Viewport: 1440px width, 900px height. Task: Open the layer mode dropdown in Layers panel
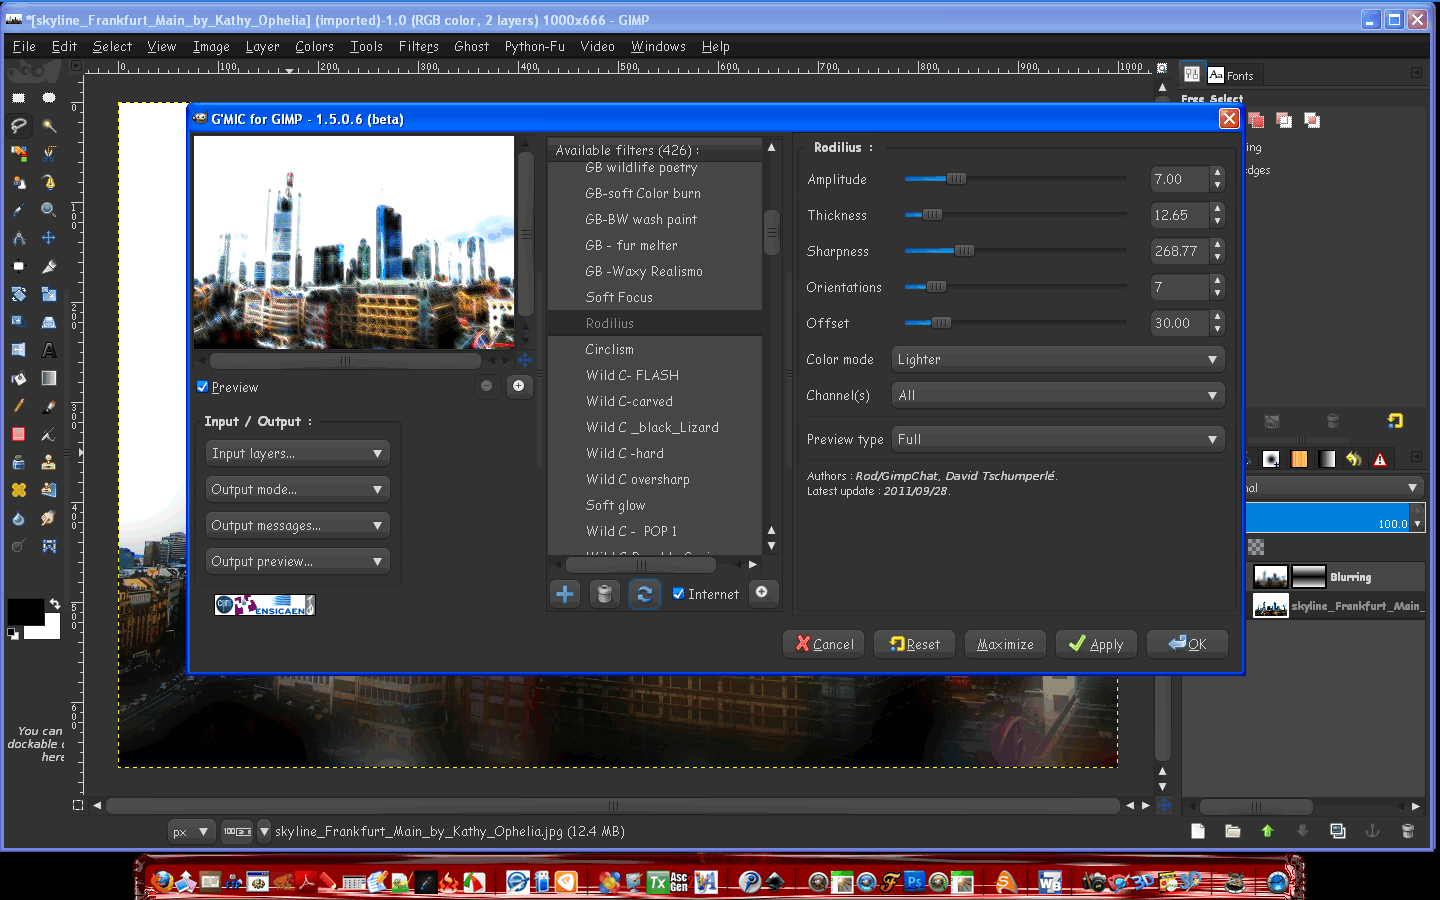coord(1333,488)
